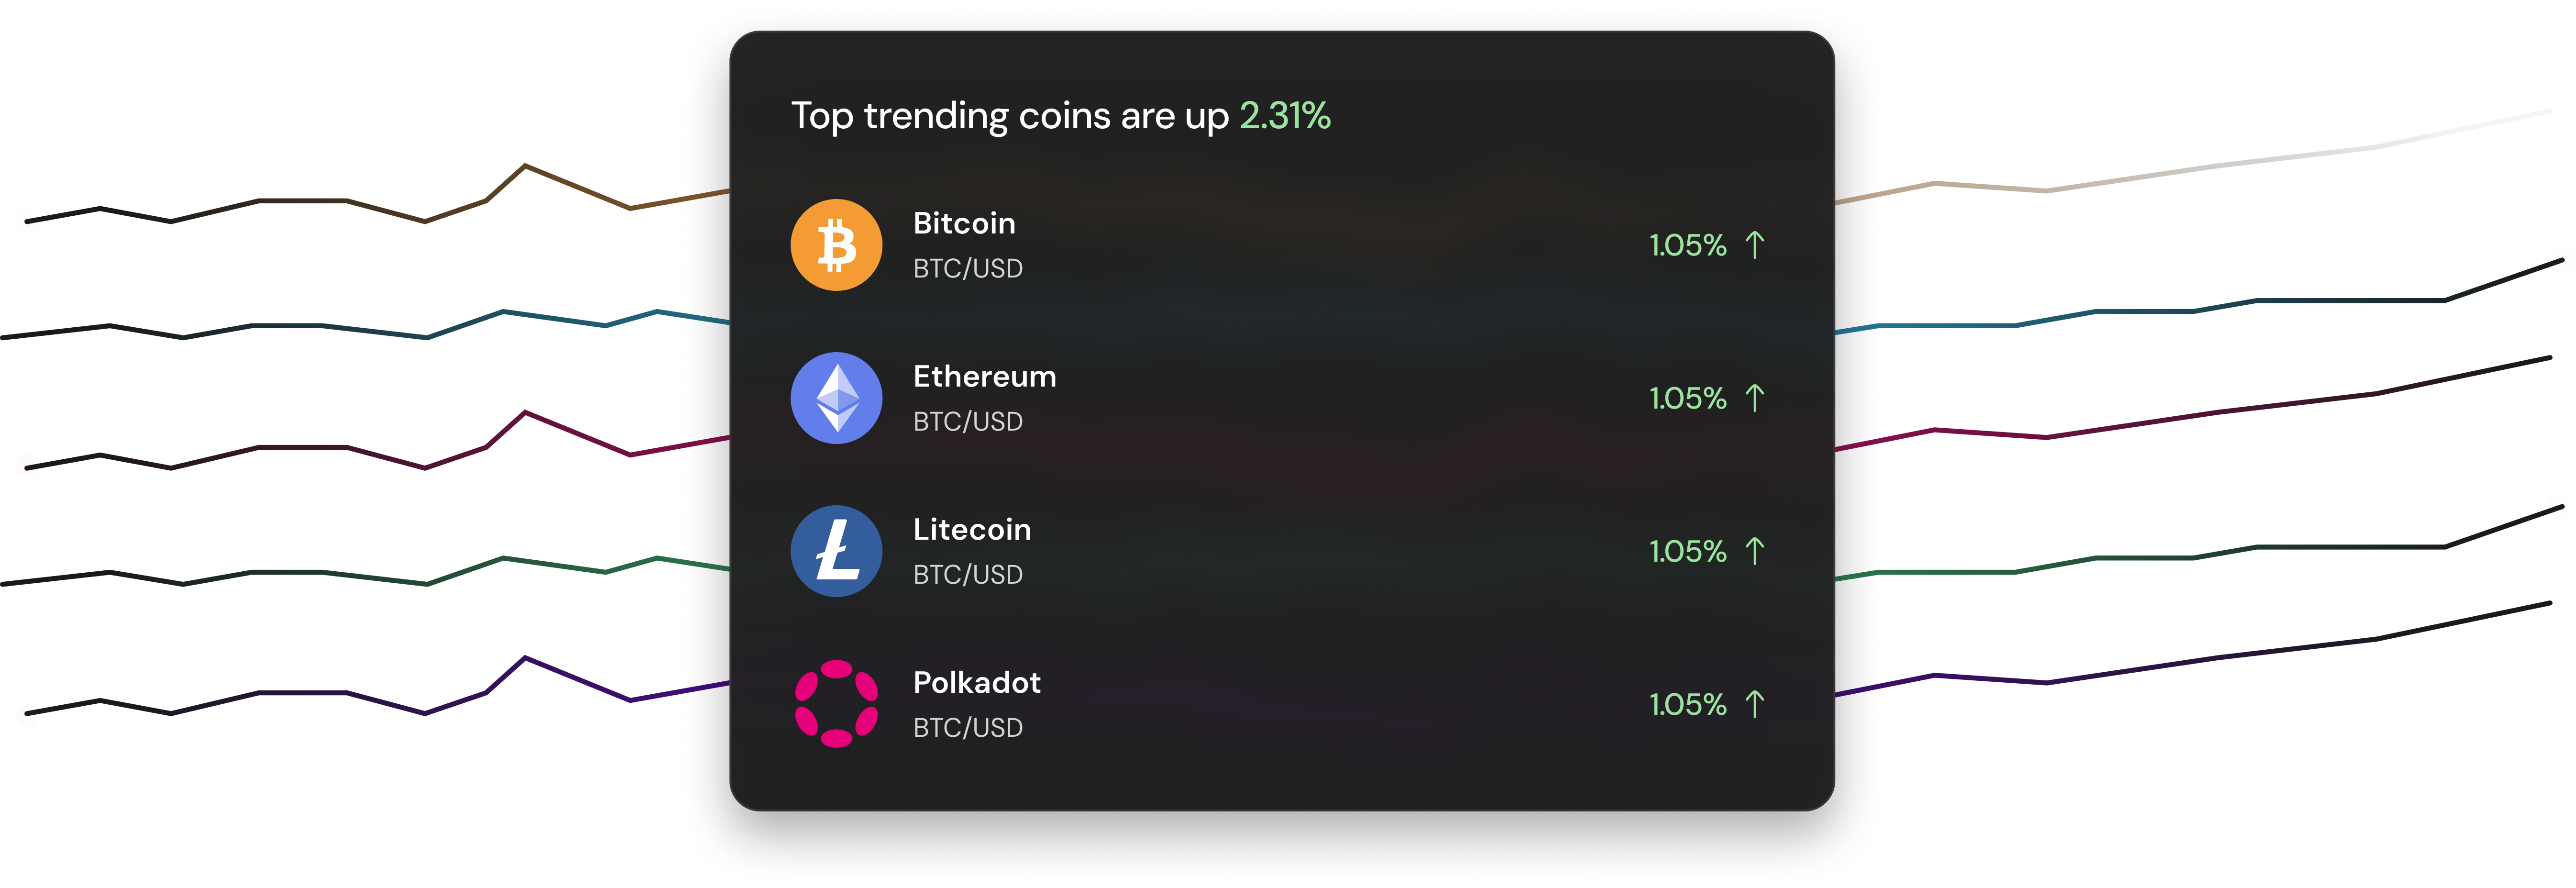2576x888 pixels.
Task: Select the Litecoin name label
Action: 972,529
